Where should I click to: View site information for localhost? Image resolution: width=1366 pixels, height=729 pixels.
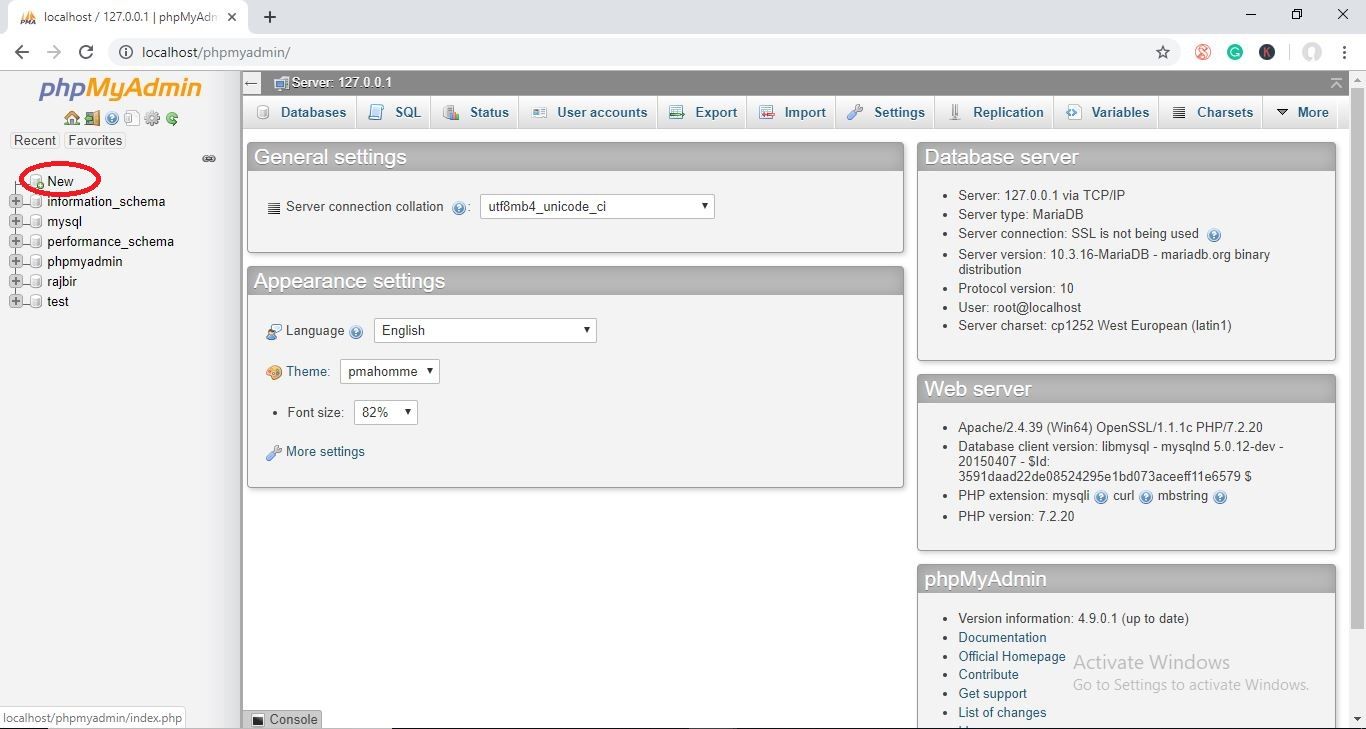coord(125,52)
